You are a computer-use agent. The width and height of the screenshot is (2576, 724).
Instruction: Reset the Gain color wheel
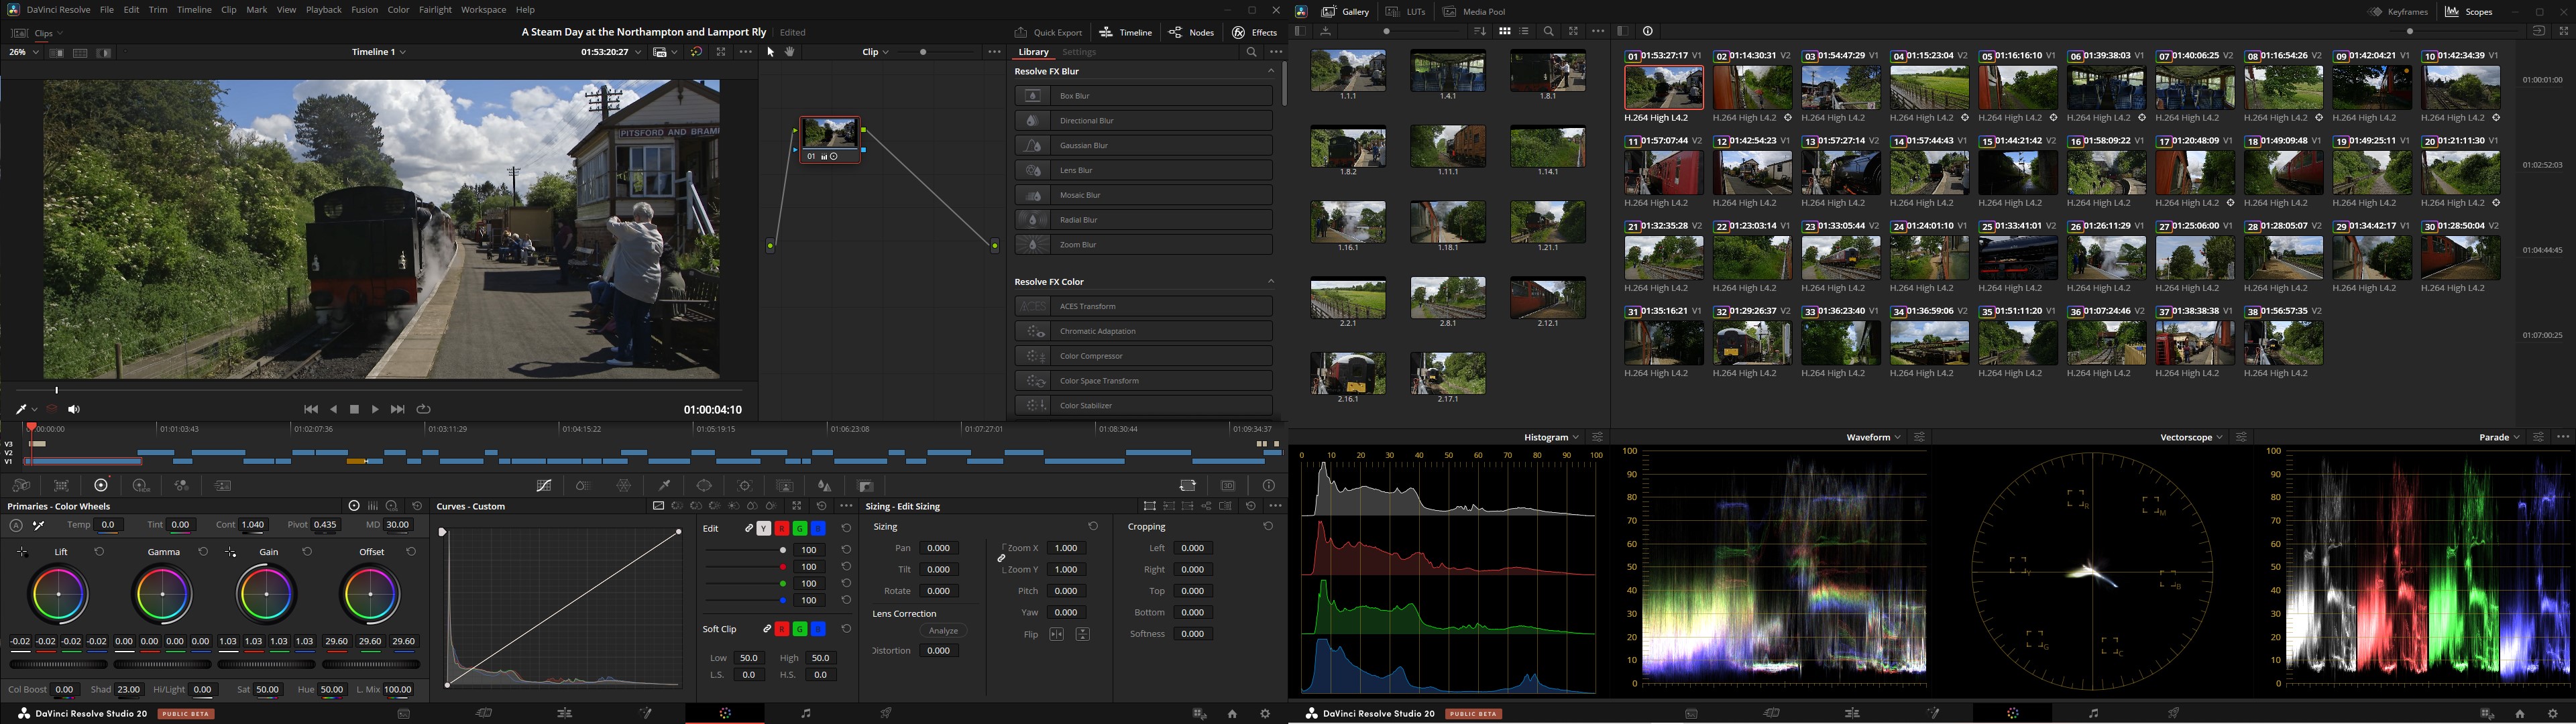[307, 552]
